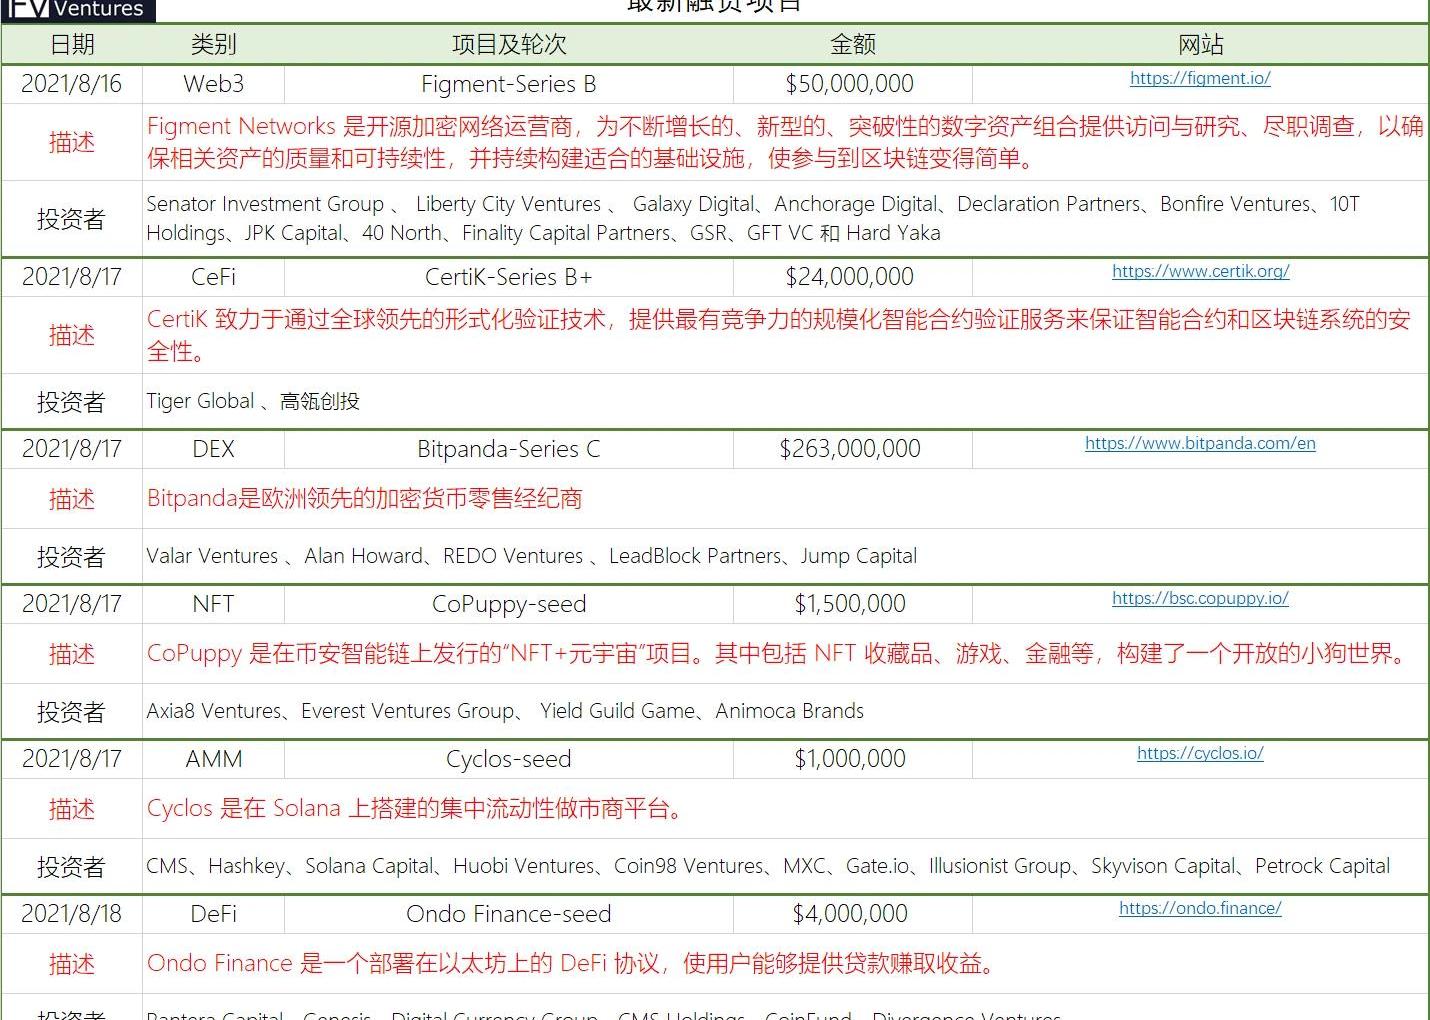Click the Bitpanda description text in red
The image size is (1430, 1020).
[364, 499]
